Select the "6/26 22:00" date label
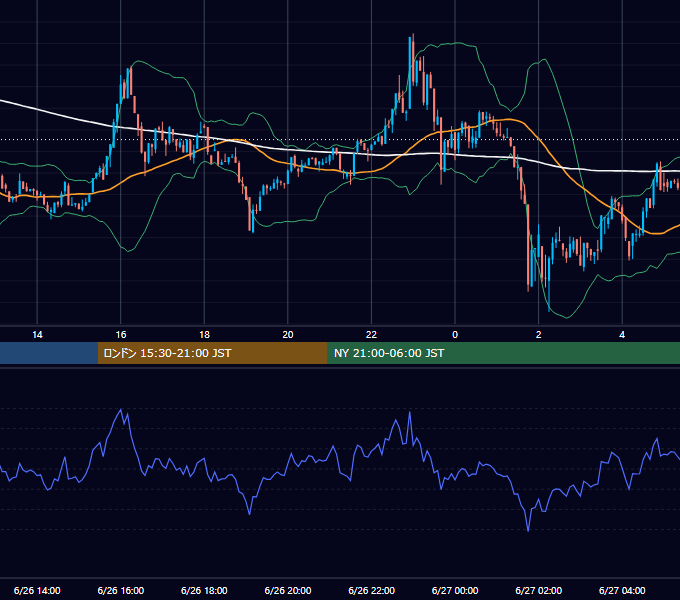Viewport: 680px width, 600px height. pyautogui.click(x=372, y=590)
